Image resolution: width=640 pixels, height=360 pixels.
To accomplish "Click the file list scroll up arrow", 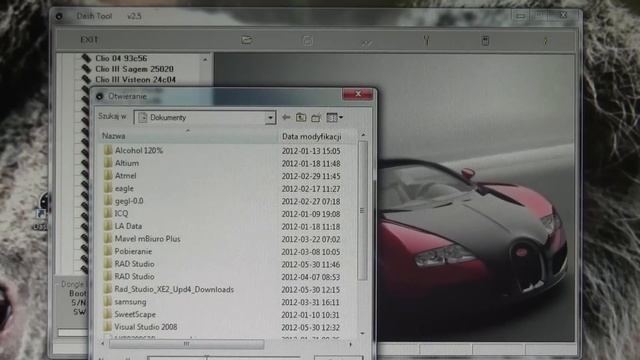I will click(363, 135).
